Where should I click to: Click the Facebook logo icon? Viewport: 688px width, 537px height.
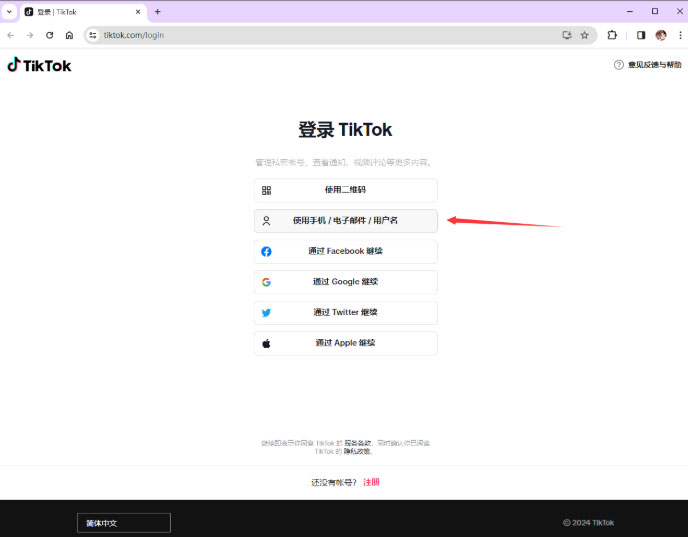click(x=266, y=251)
